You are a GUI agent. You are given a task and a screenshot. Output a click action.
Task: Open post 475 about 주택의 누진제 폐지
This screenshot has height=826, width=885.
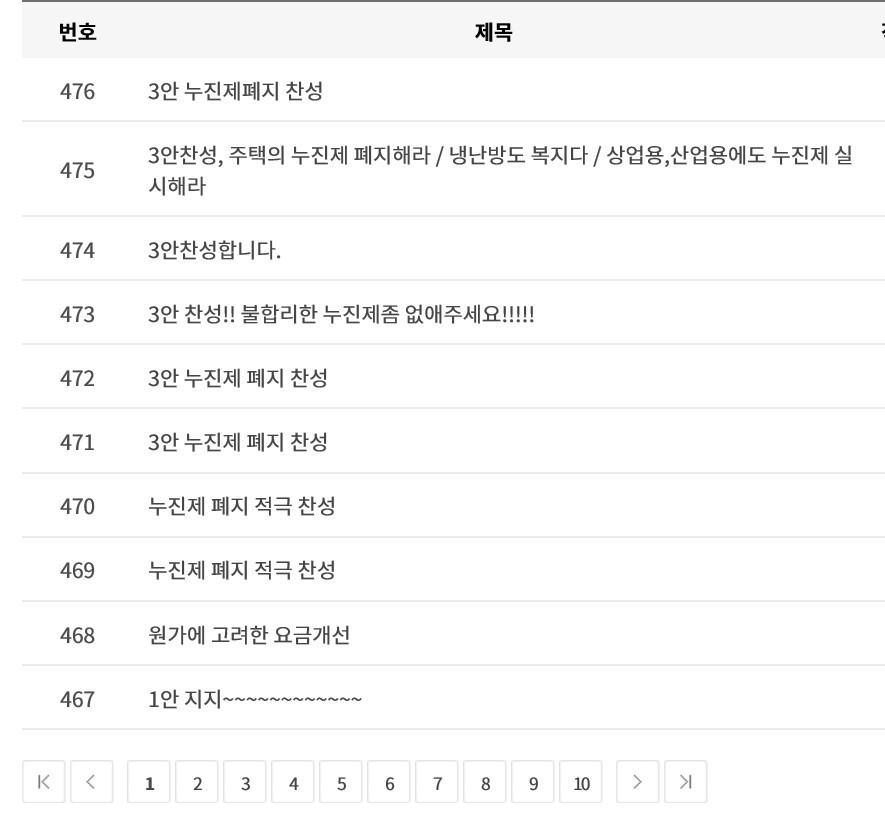pyautogui.click(x=500, y=170)
